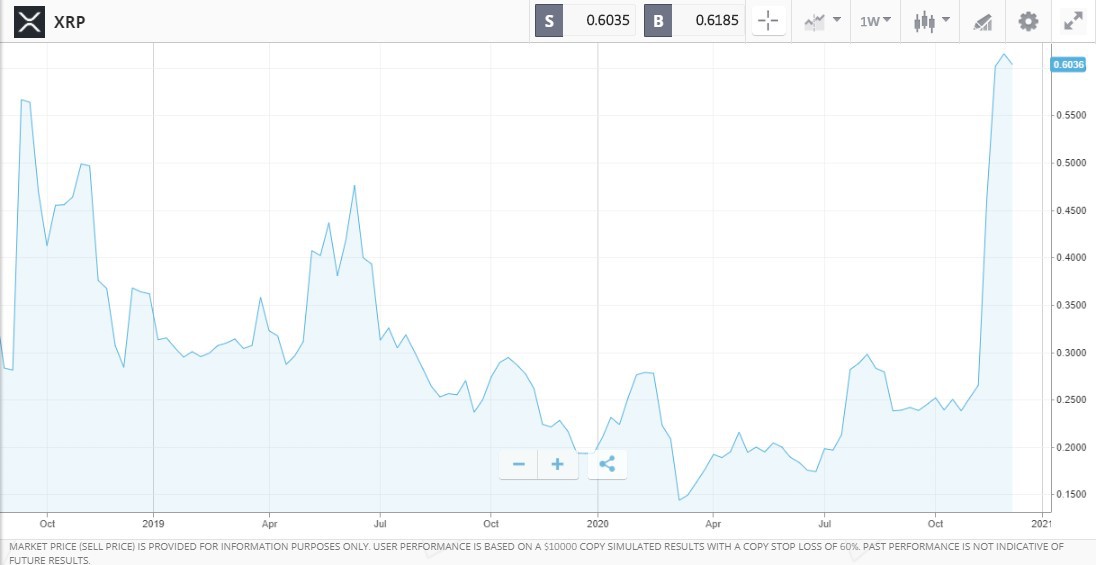The width and height of the screenshot is (1096, 565).
Task: Click the sell price 0.6035
Action: [x=606, y=21]
